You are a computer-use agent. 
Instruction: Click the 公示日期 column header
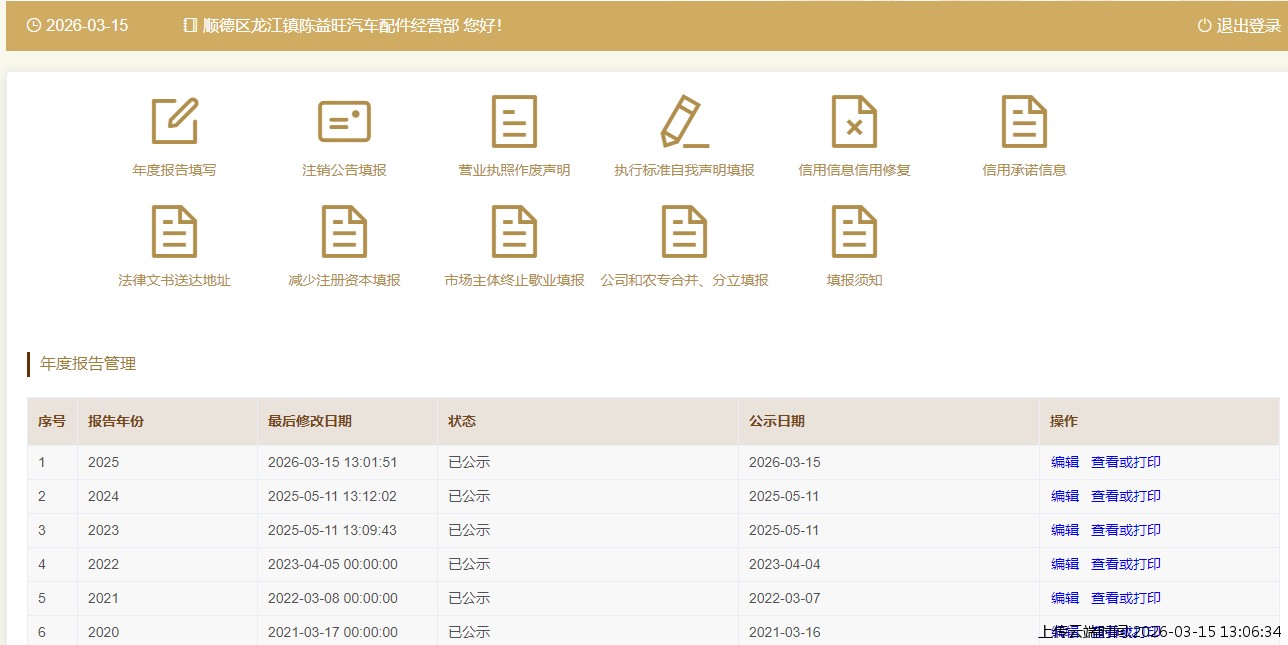(777, 421)
